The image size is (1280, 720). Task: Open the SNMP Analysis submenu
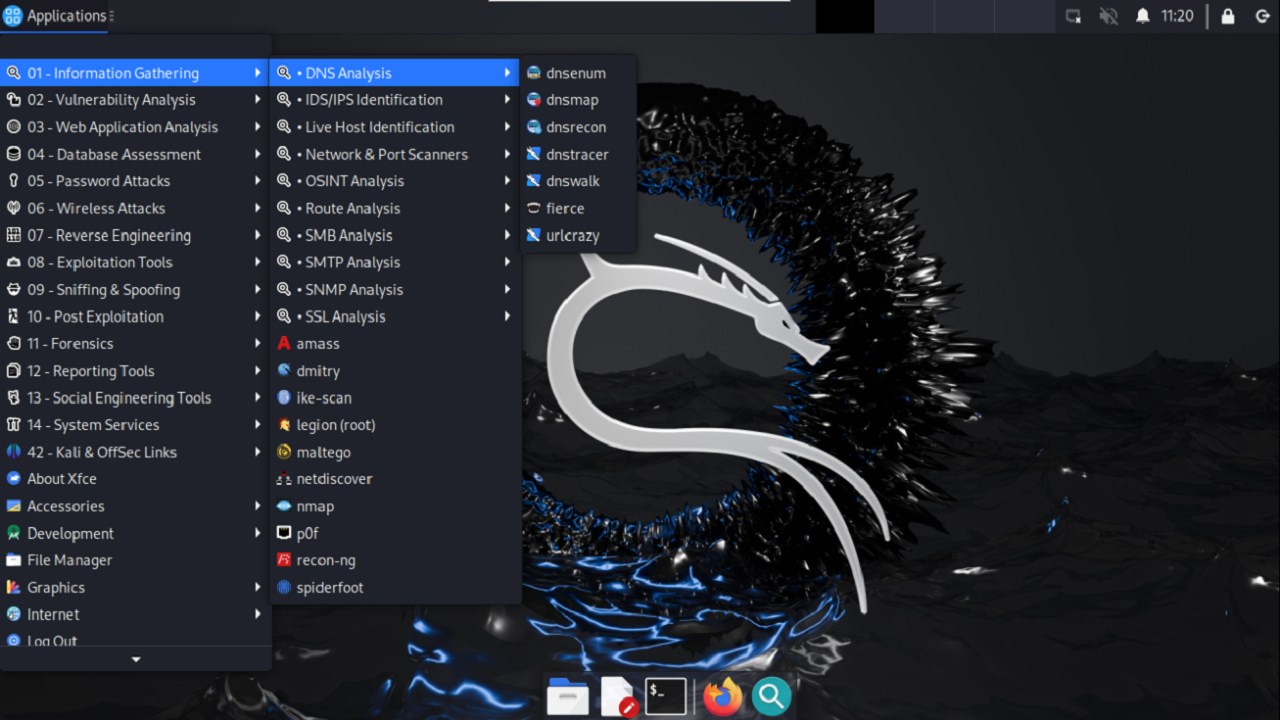[396, 289]
